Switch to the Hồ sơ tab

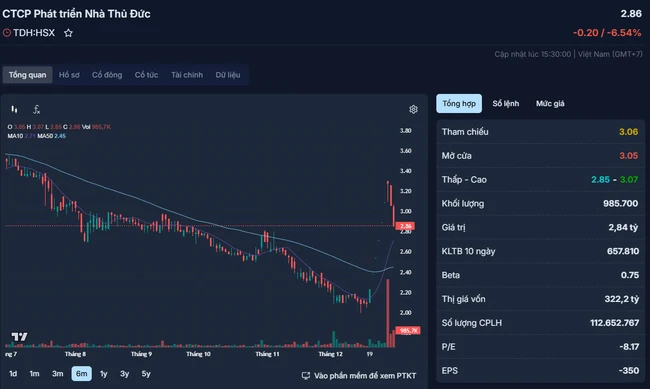[x=69, y=75]
